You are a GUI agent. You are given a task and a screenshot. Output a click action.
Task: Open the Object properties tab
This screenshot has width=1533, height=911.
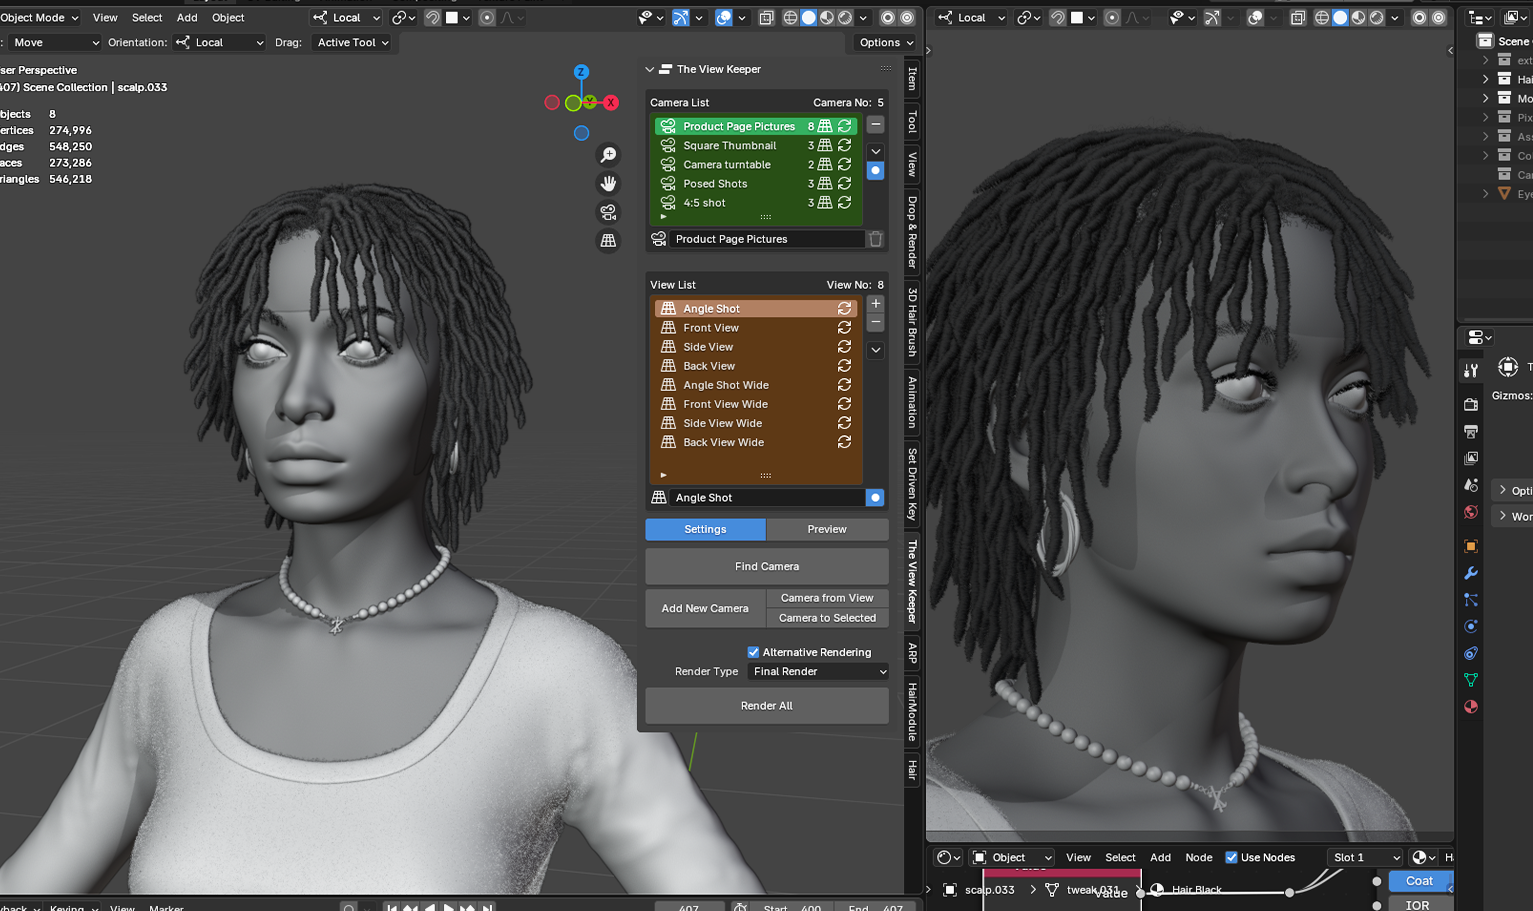(1471, 546)
